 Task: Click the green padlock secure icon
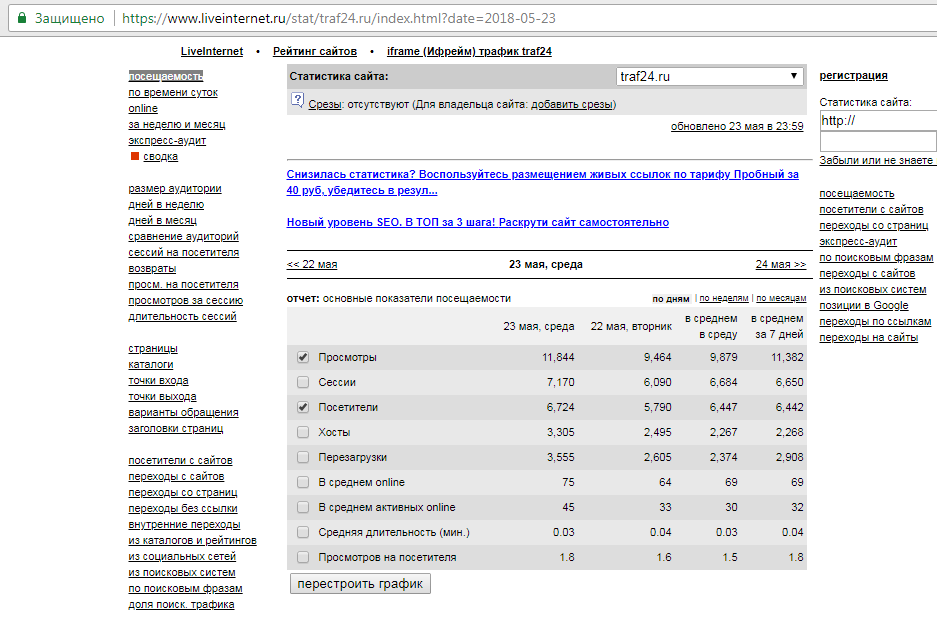pos(21,18)
